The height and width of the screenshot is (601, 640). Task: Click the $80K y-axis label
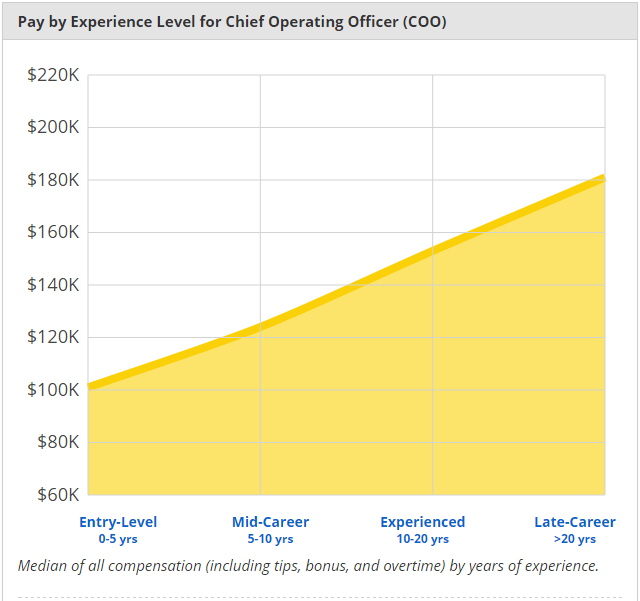pyautogui.click(x=58, y=442)
